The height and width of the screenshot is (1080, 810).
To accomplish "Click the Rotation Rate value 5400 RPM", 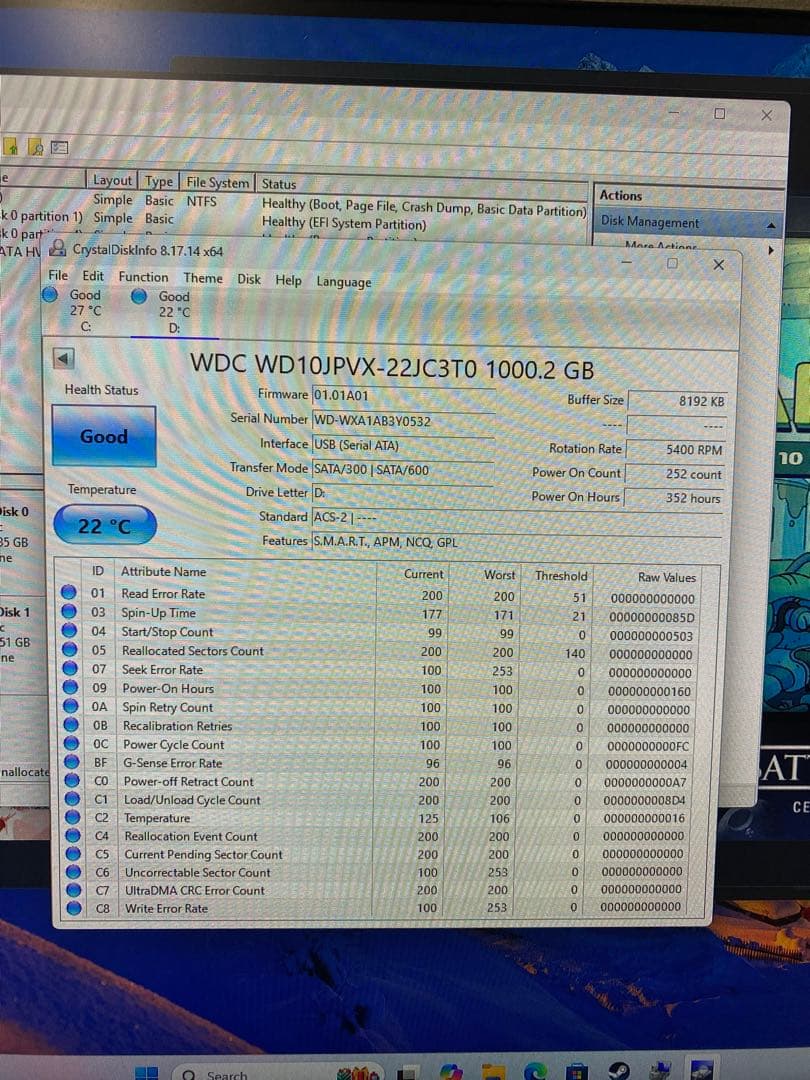I will (675, 449).
